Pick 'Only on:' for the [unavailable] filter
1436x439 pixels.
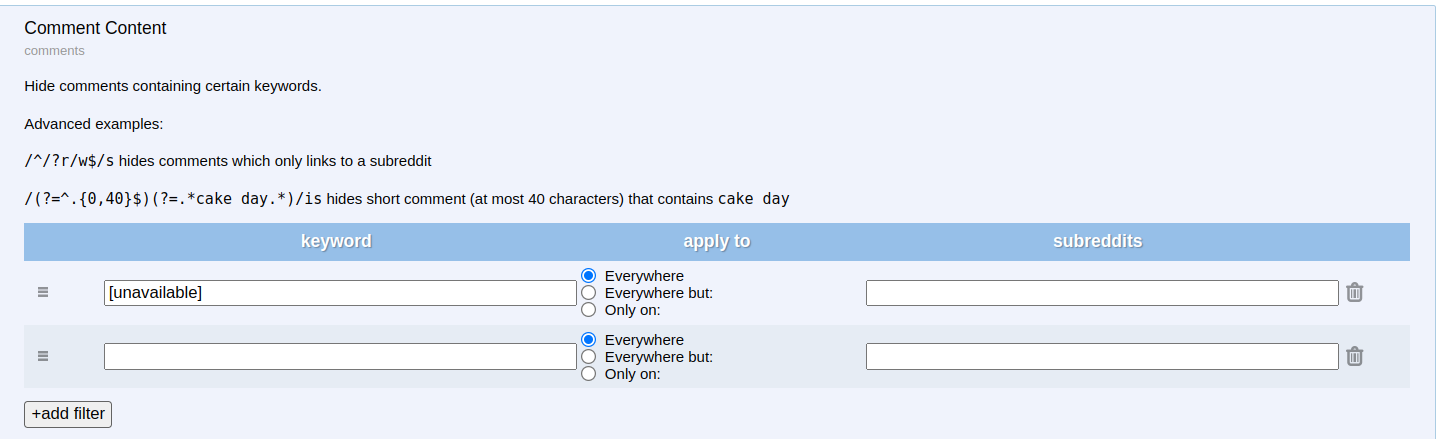[589, 309]
